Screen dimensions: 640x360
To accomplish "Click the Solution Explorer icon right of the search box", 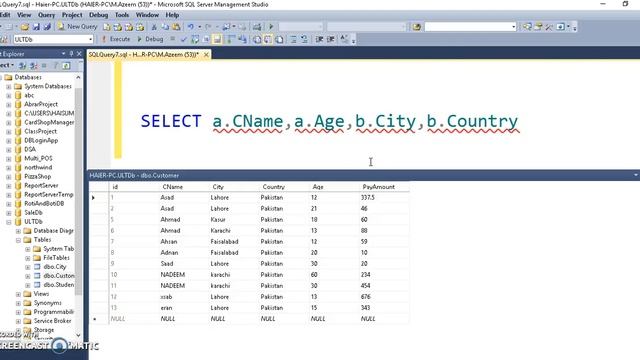I will point(527,27).
